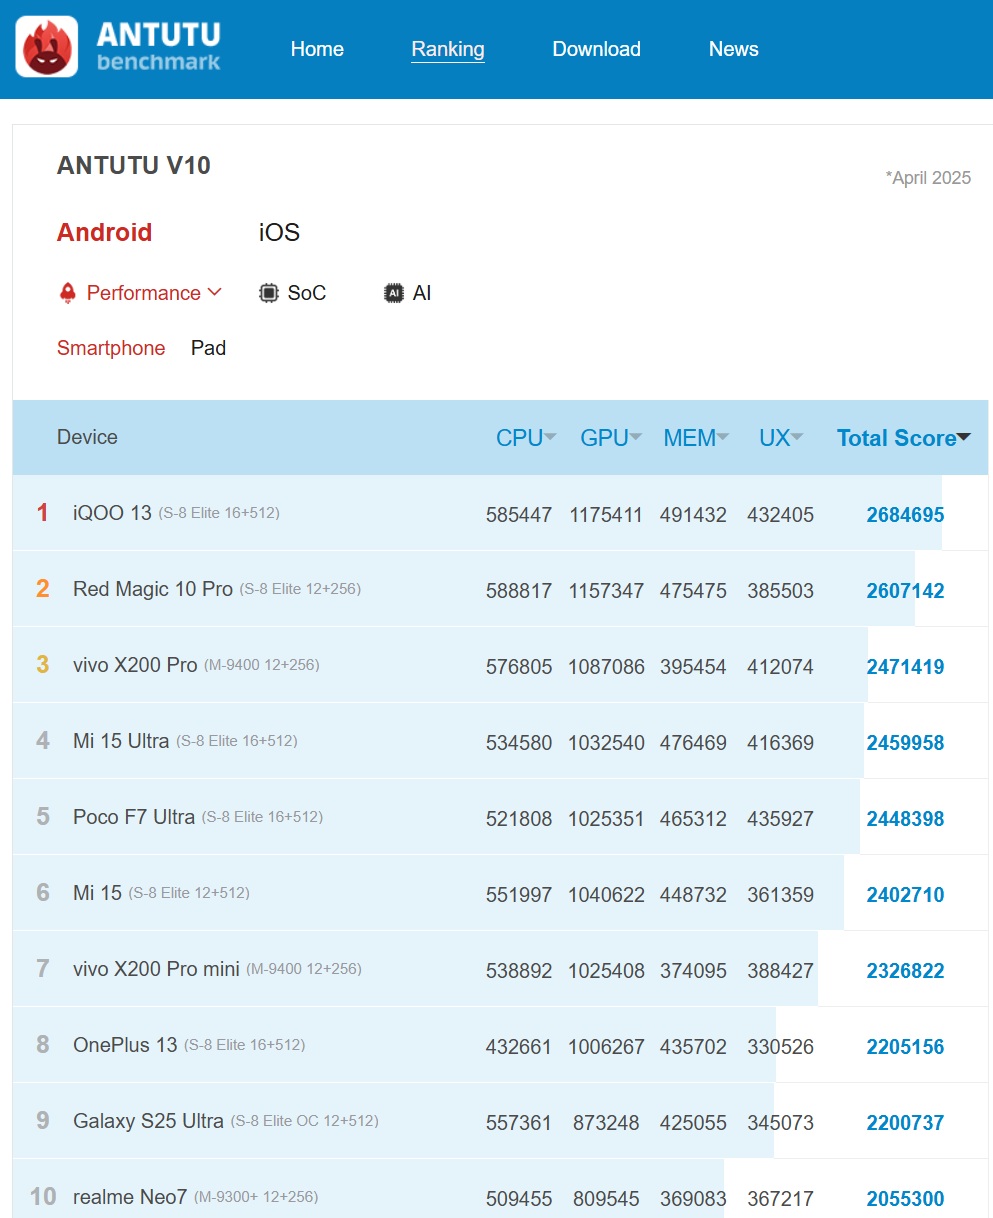Click the total score 2607142
This screenshot has height=1218, width=993.
coord(905,591)
